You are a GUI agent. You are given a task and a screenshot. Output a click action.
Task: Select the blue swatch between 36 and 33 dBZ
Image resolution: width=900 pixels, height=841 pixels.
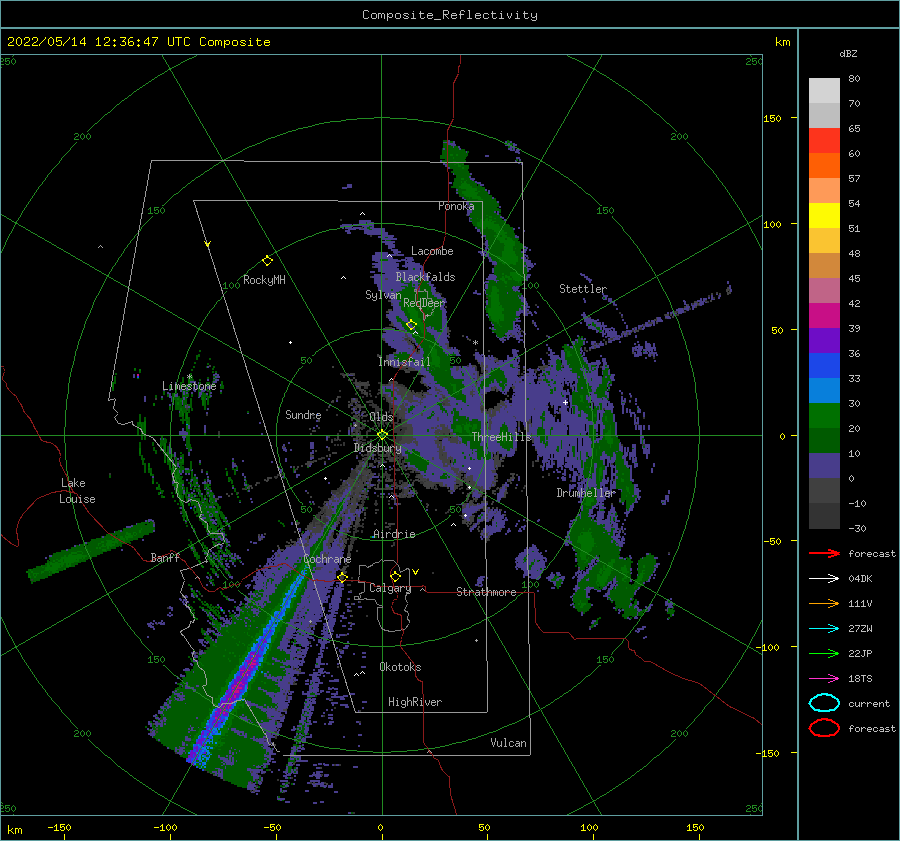[x=824, y=366]
